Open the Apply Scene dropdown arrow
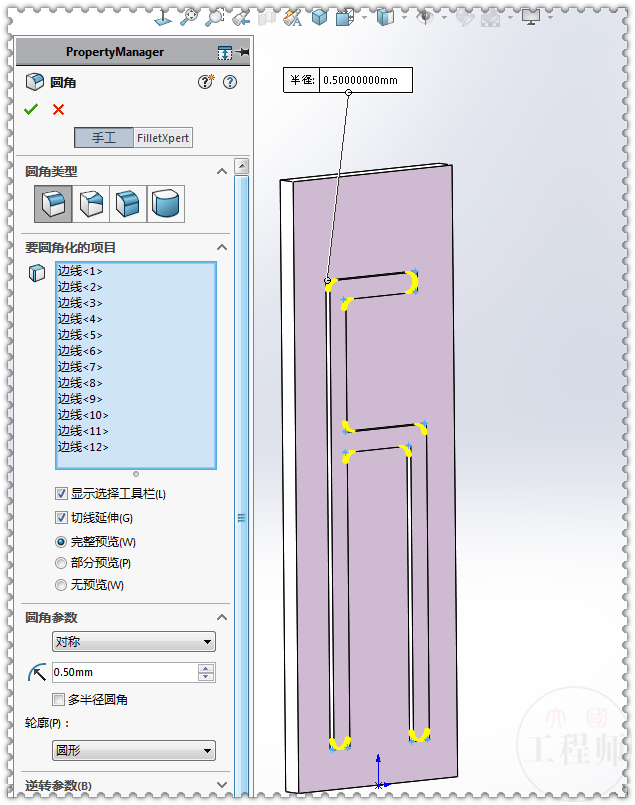This screenshot has height=805, width=635. tap(510, 17)
